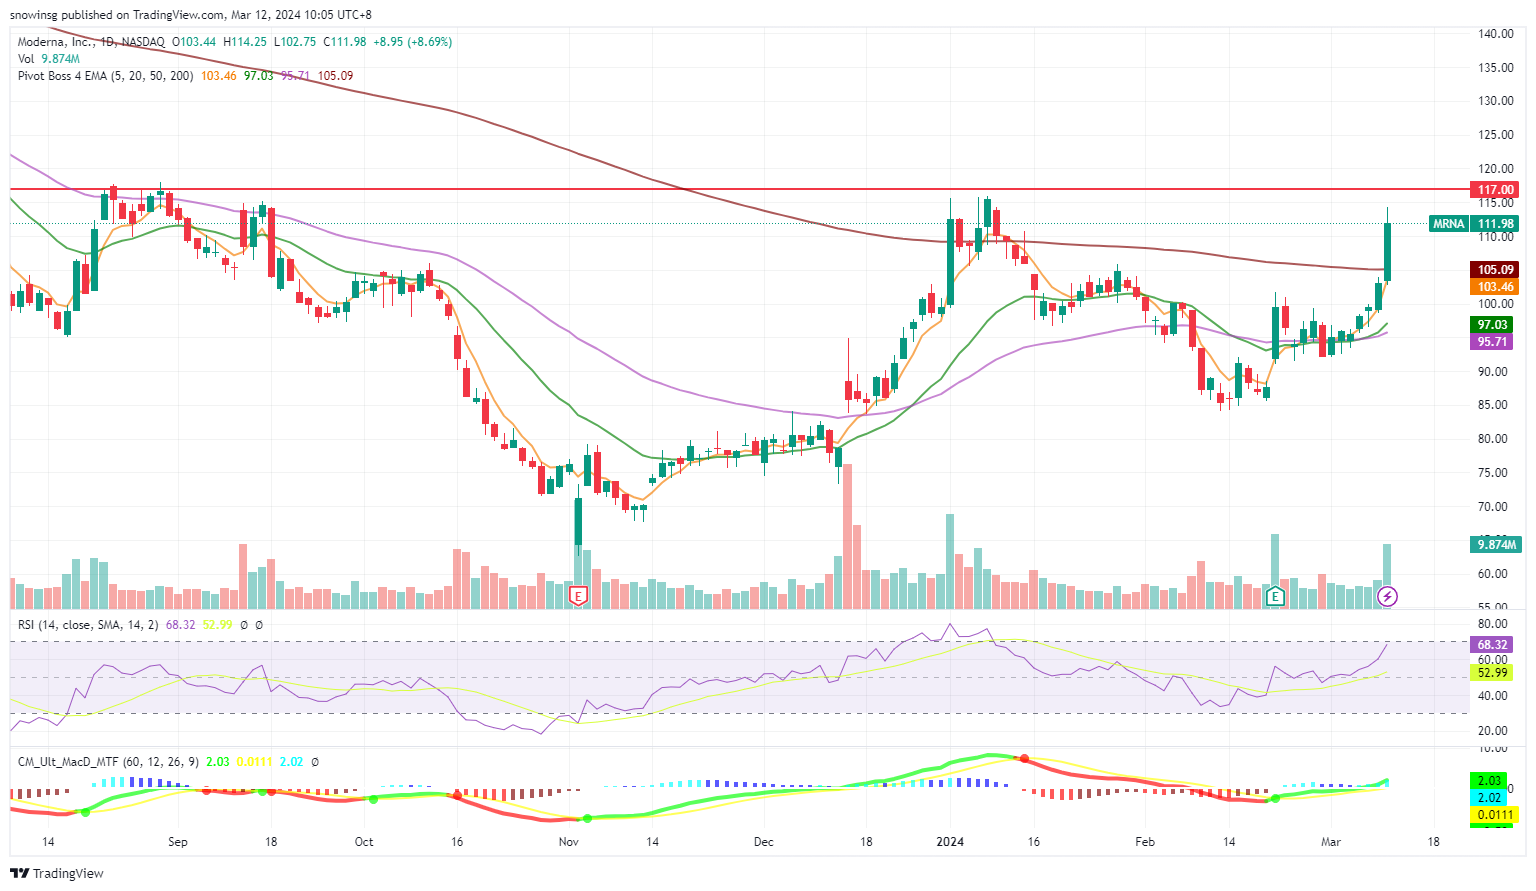The image size is (1536, 891).
Task: Click the 90.00 price axis tick
Action: (1493, 372)
